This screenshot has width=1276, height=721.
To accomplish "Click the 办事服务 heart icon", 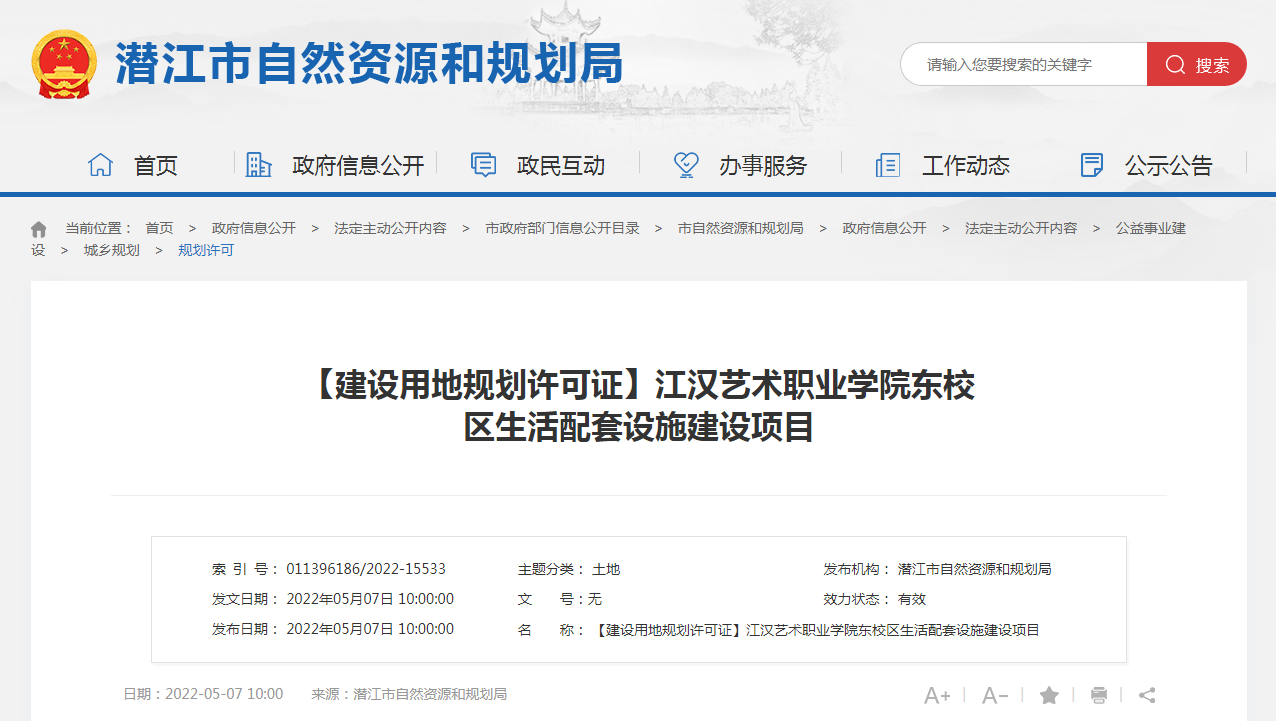I will pyautogui.click(x=686, y=165).
